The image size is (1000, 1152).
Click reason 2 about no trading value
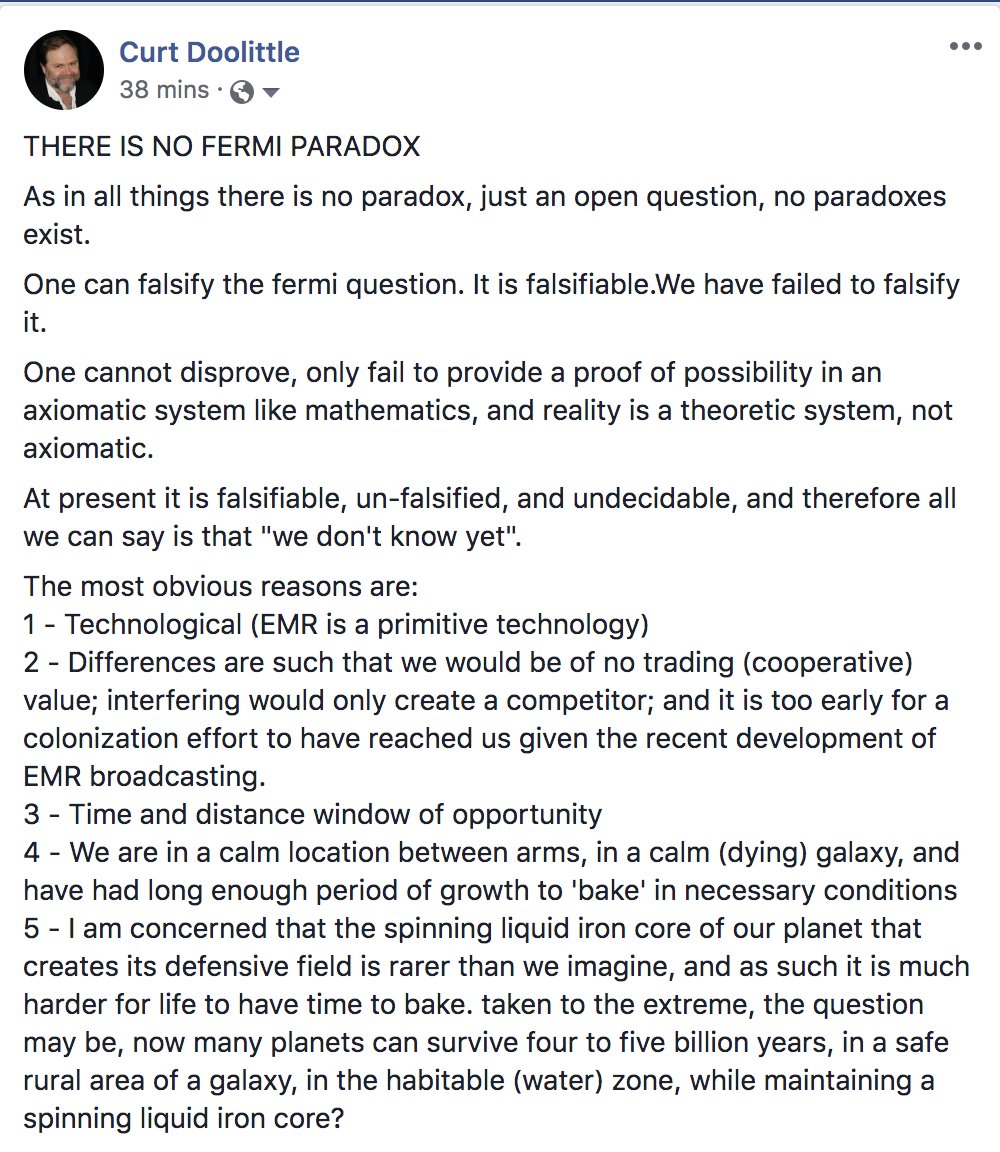[470, 663]
